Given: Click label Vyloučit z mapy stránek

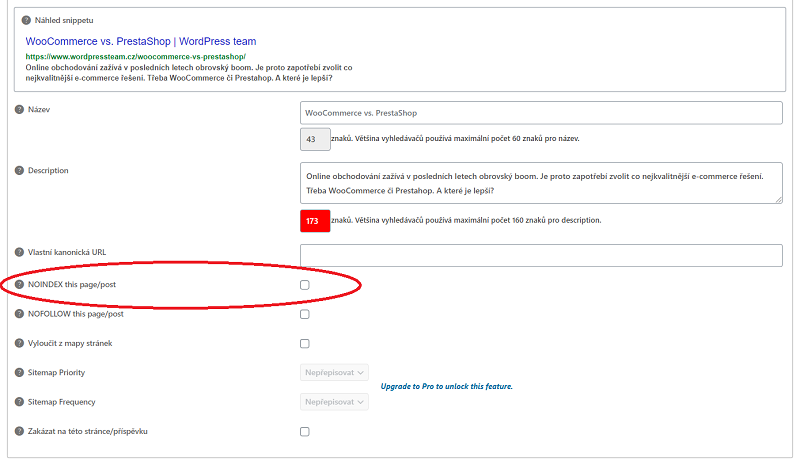Looking at the screenshot, I should click(x=70, y=343).
